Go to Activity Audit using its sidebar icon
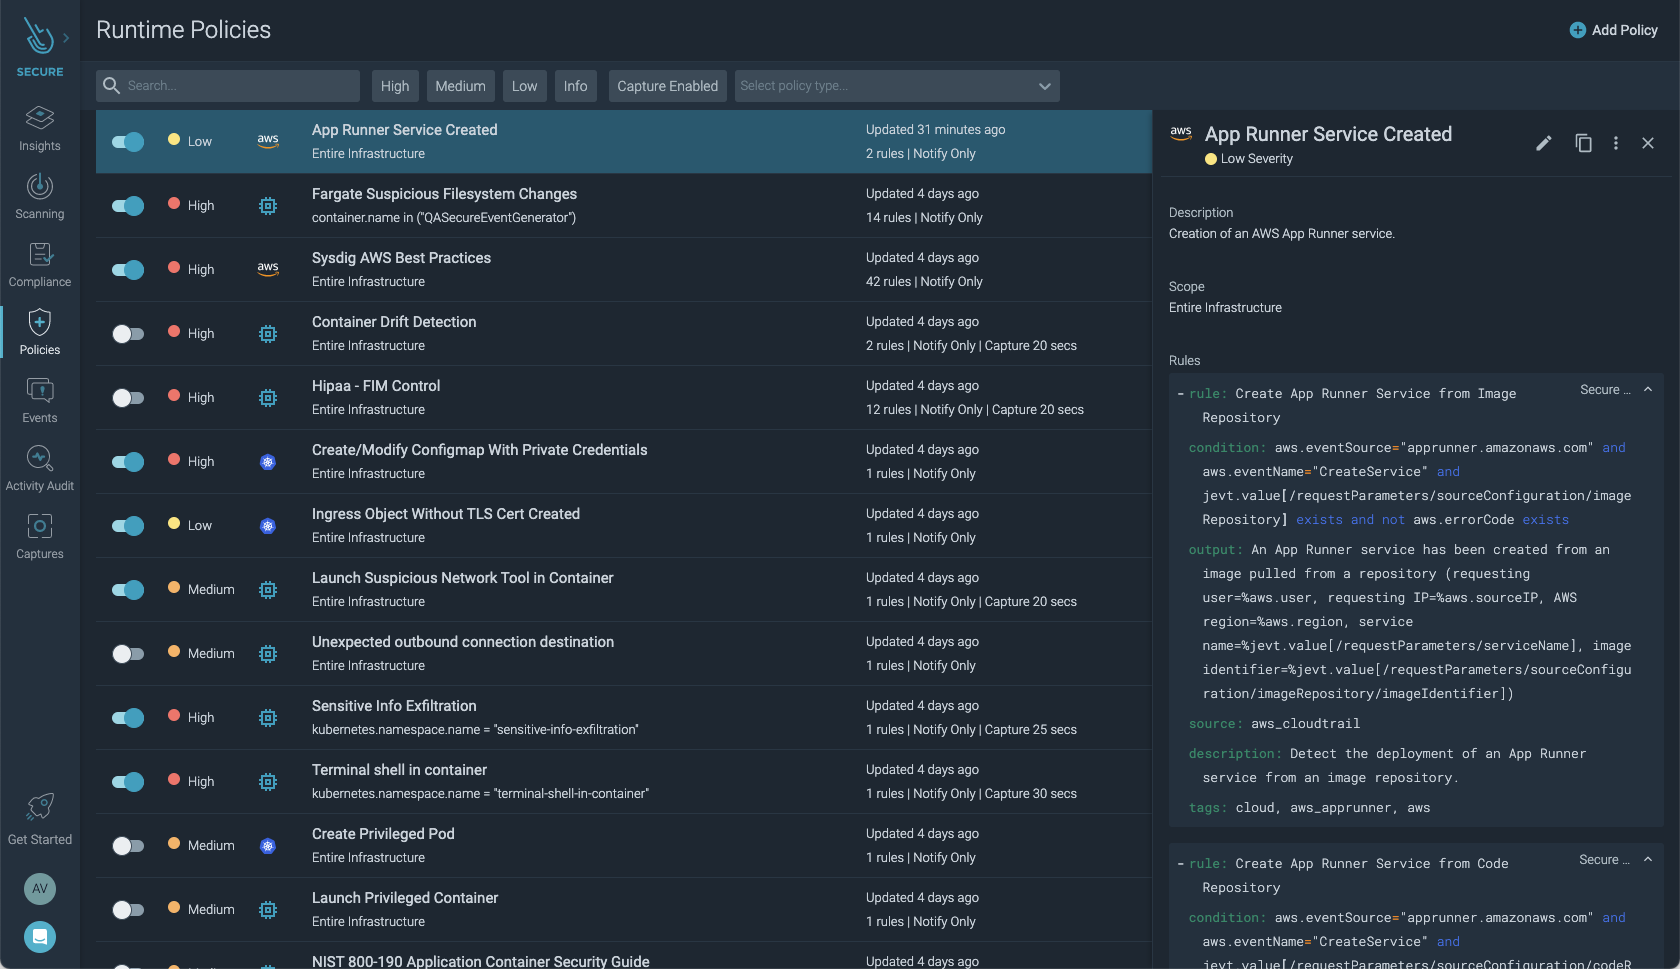 (x=39, y=467)
